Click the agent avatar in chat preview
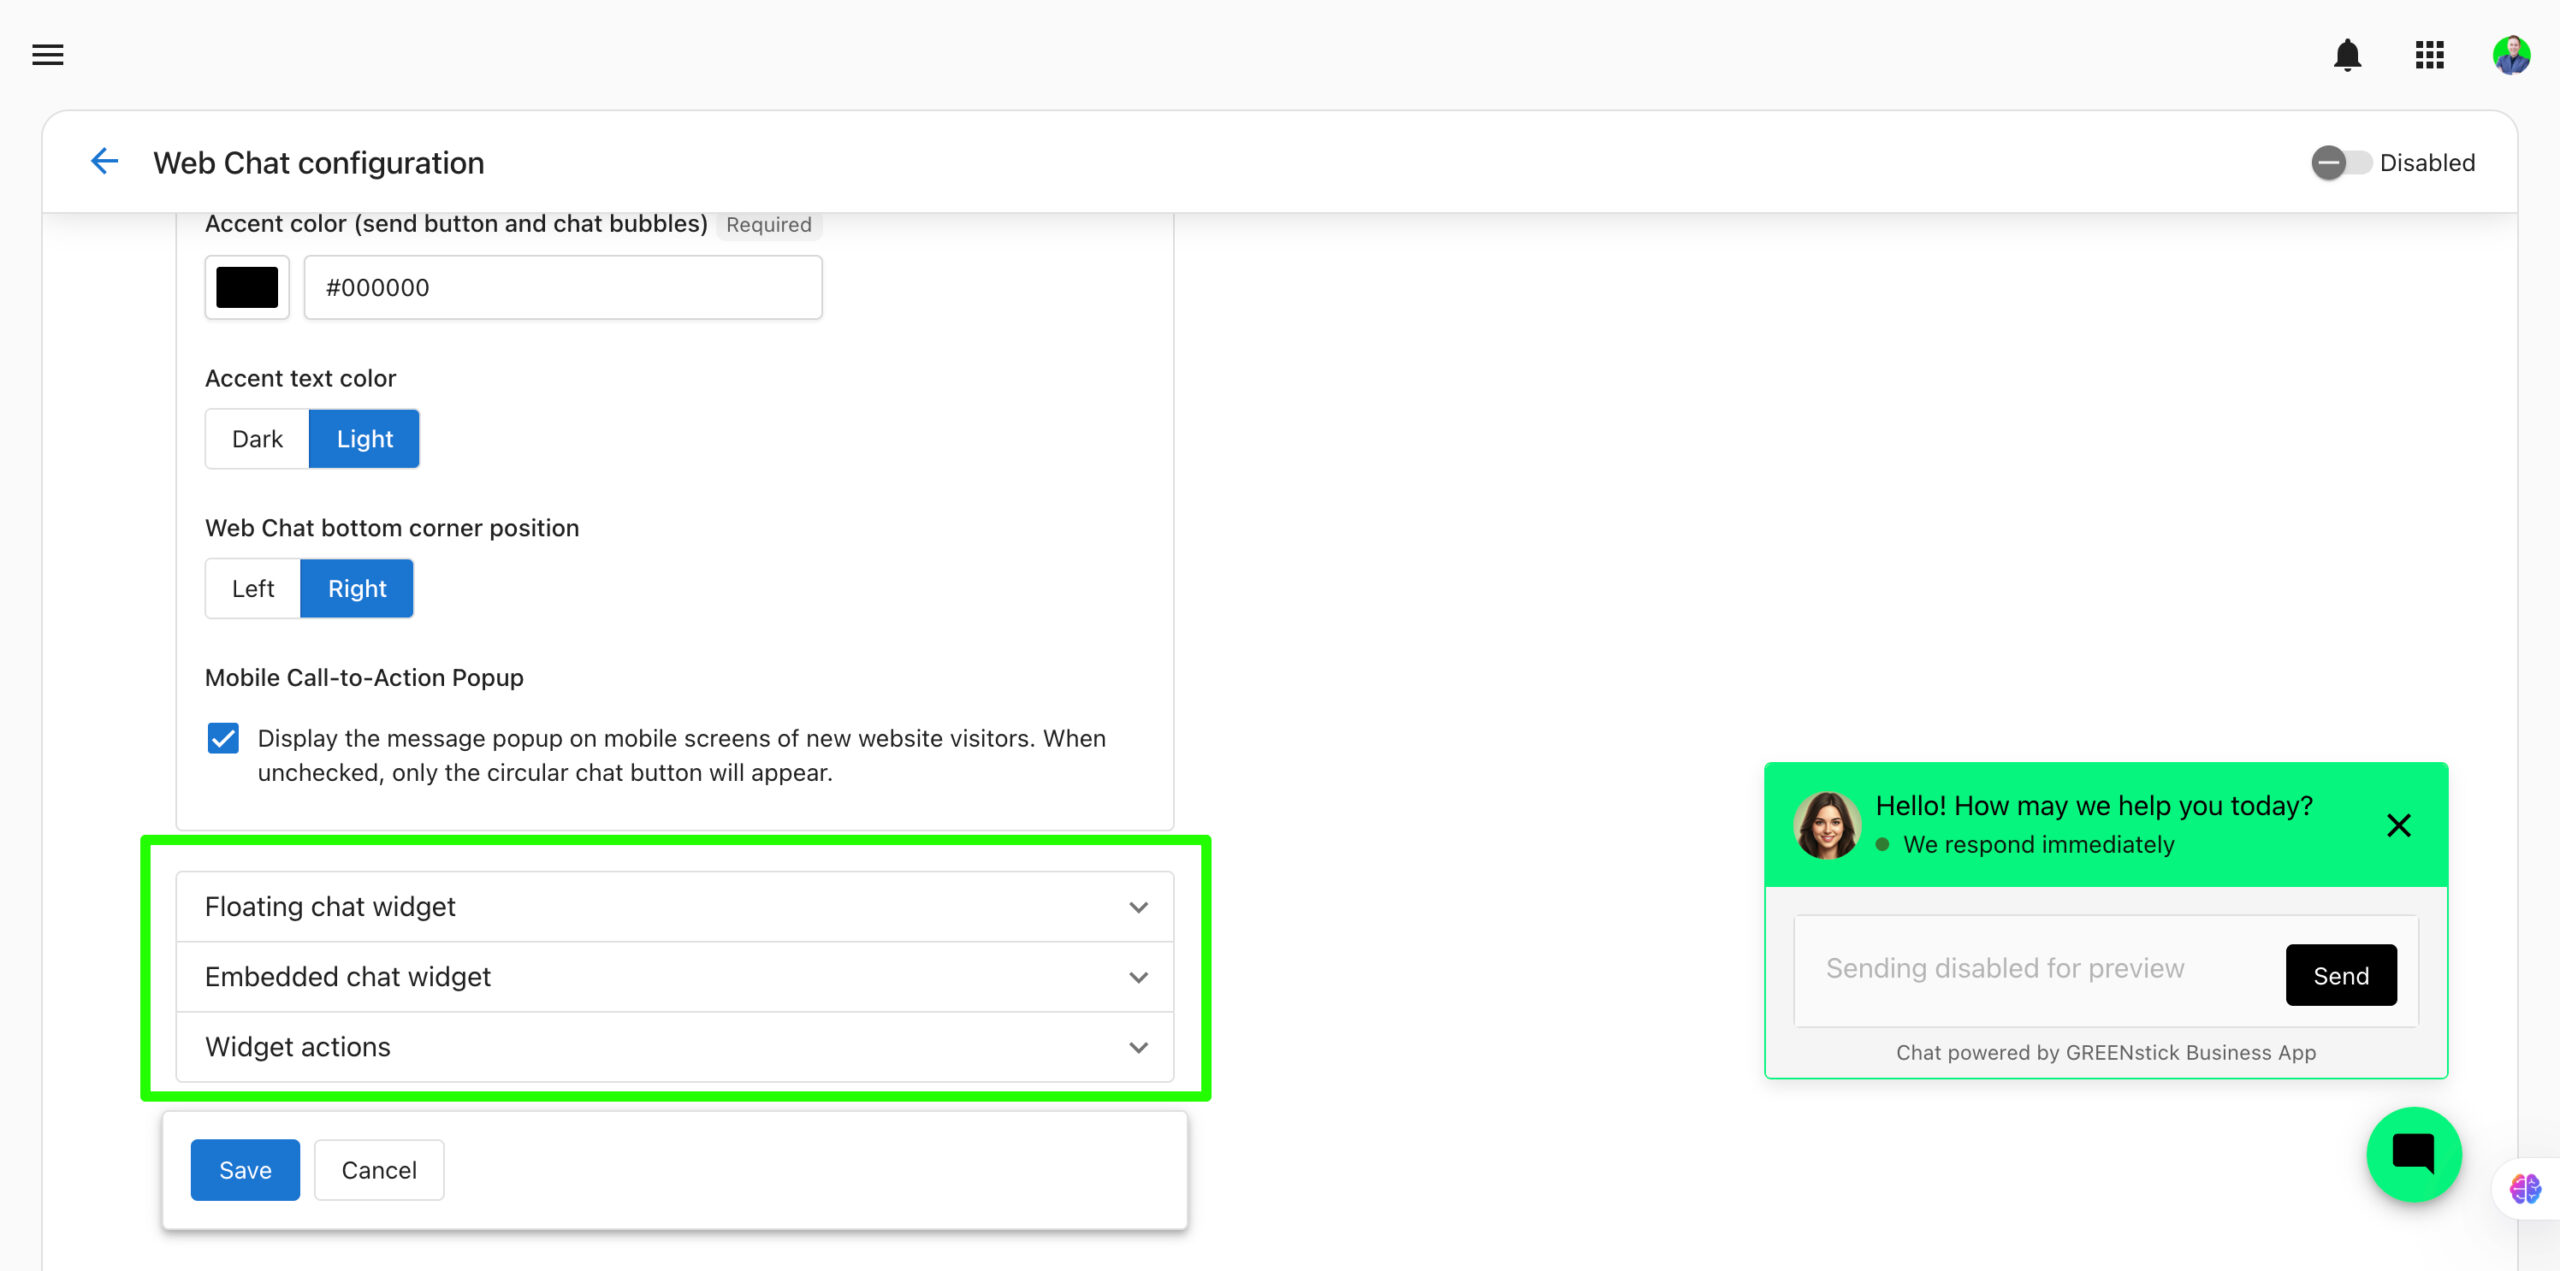This screenshot has width=2560, height=1271. 1826,825
